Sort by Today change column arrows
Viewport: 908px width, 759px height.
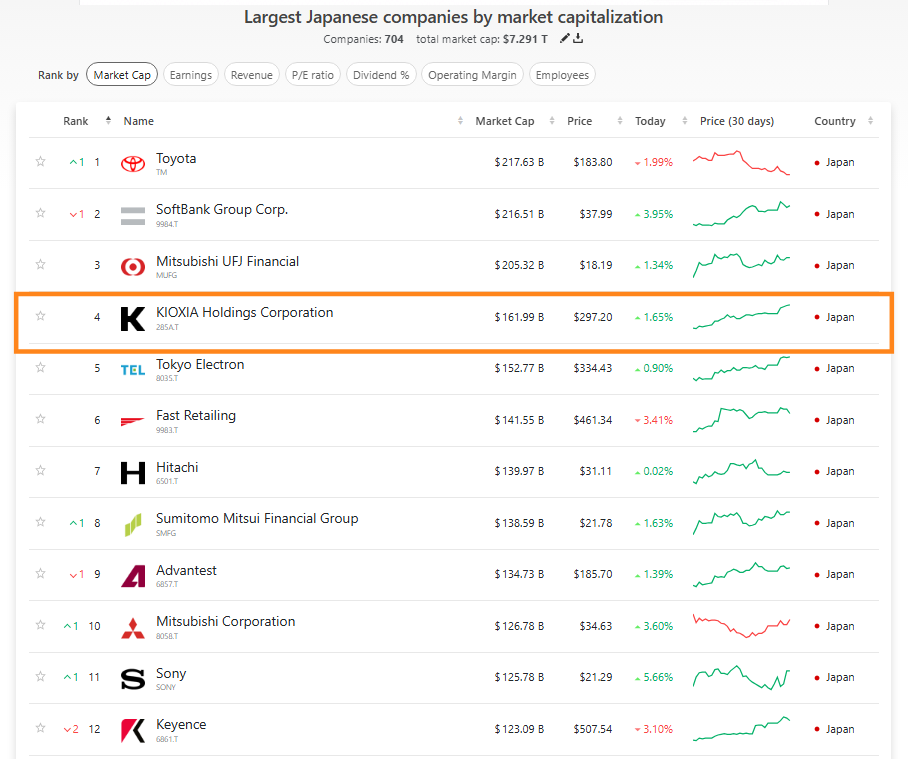(685, 120)
